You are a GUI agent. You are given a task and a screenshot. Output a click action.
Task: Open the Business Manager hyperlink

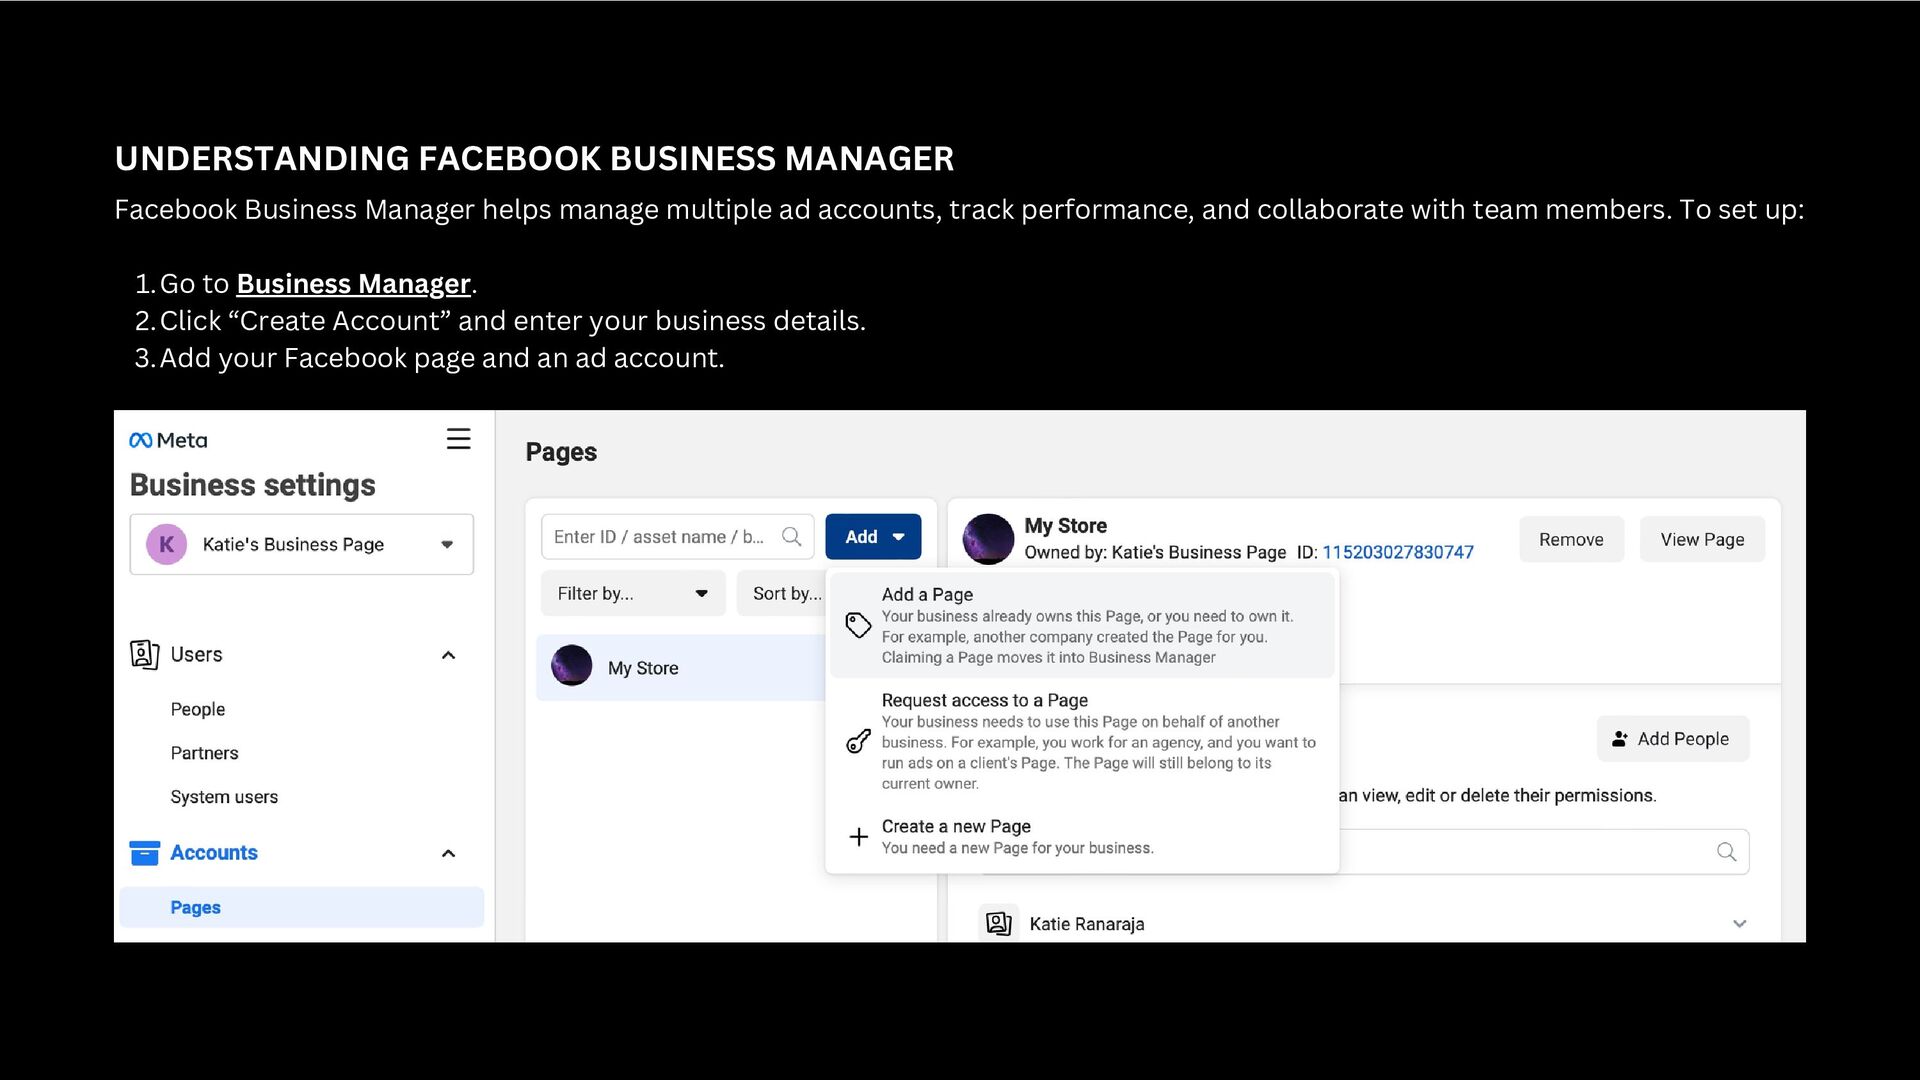[353, 284]
